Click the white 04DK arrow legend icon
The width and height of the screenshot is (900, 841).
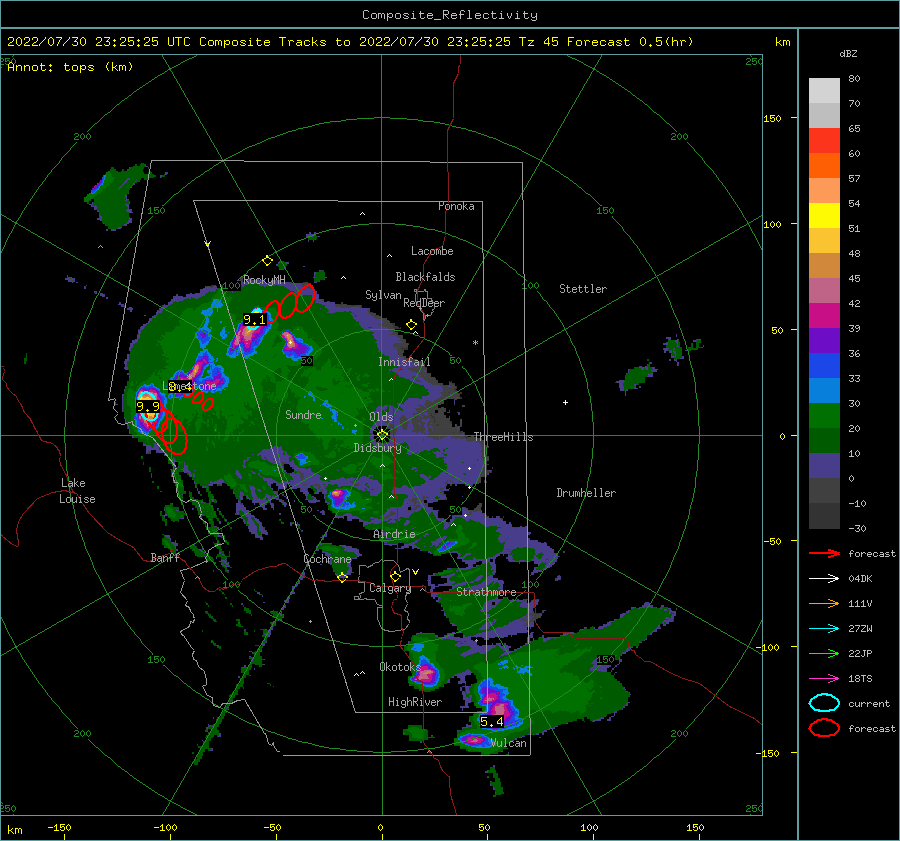(x=824, y=578)
